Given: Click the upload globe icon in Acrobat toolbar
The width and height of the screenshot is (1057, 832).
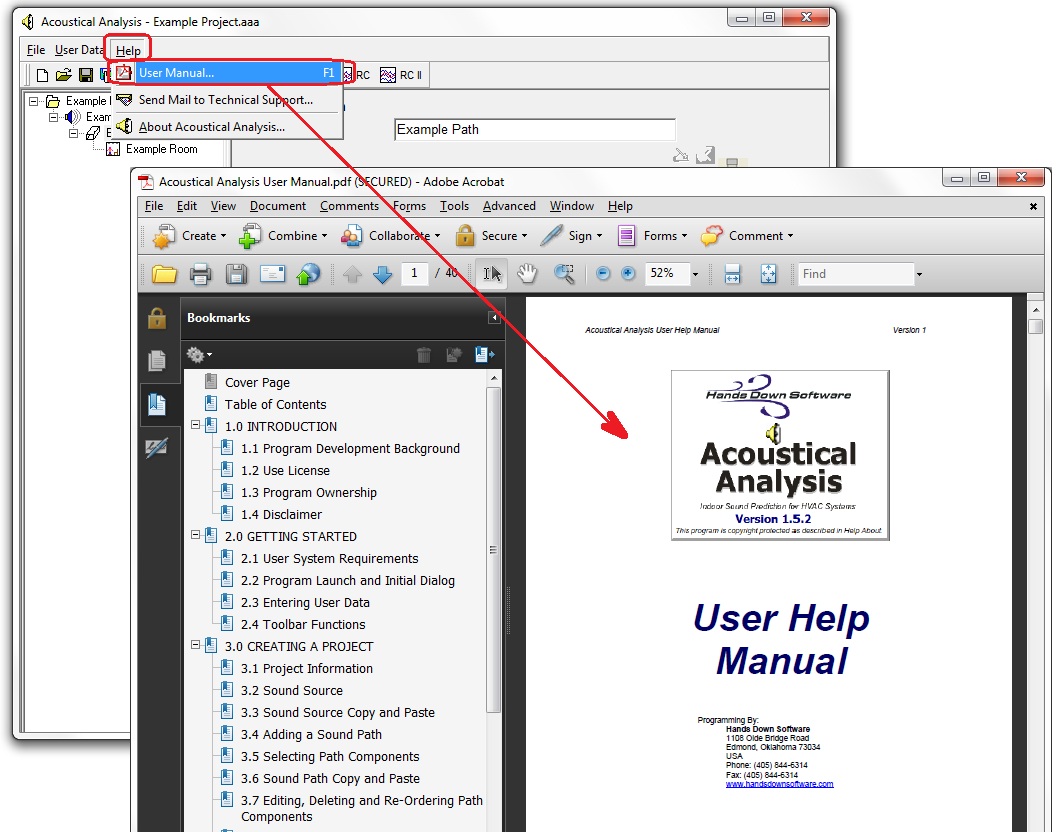Looking at the screenshot, I should [x=309, y=274].
